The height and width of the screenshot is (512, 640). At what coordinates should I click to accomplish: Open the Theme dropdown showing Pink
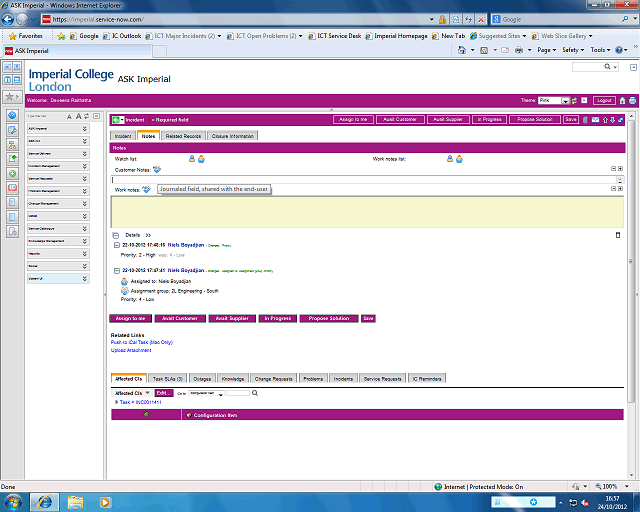pyautogui.click(x=566, y=100)
